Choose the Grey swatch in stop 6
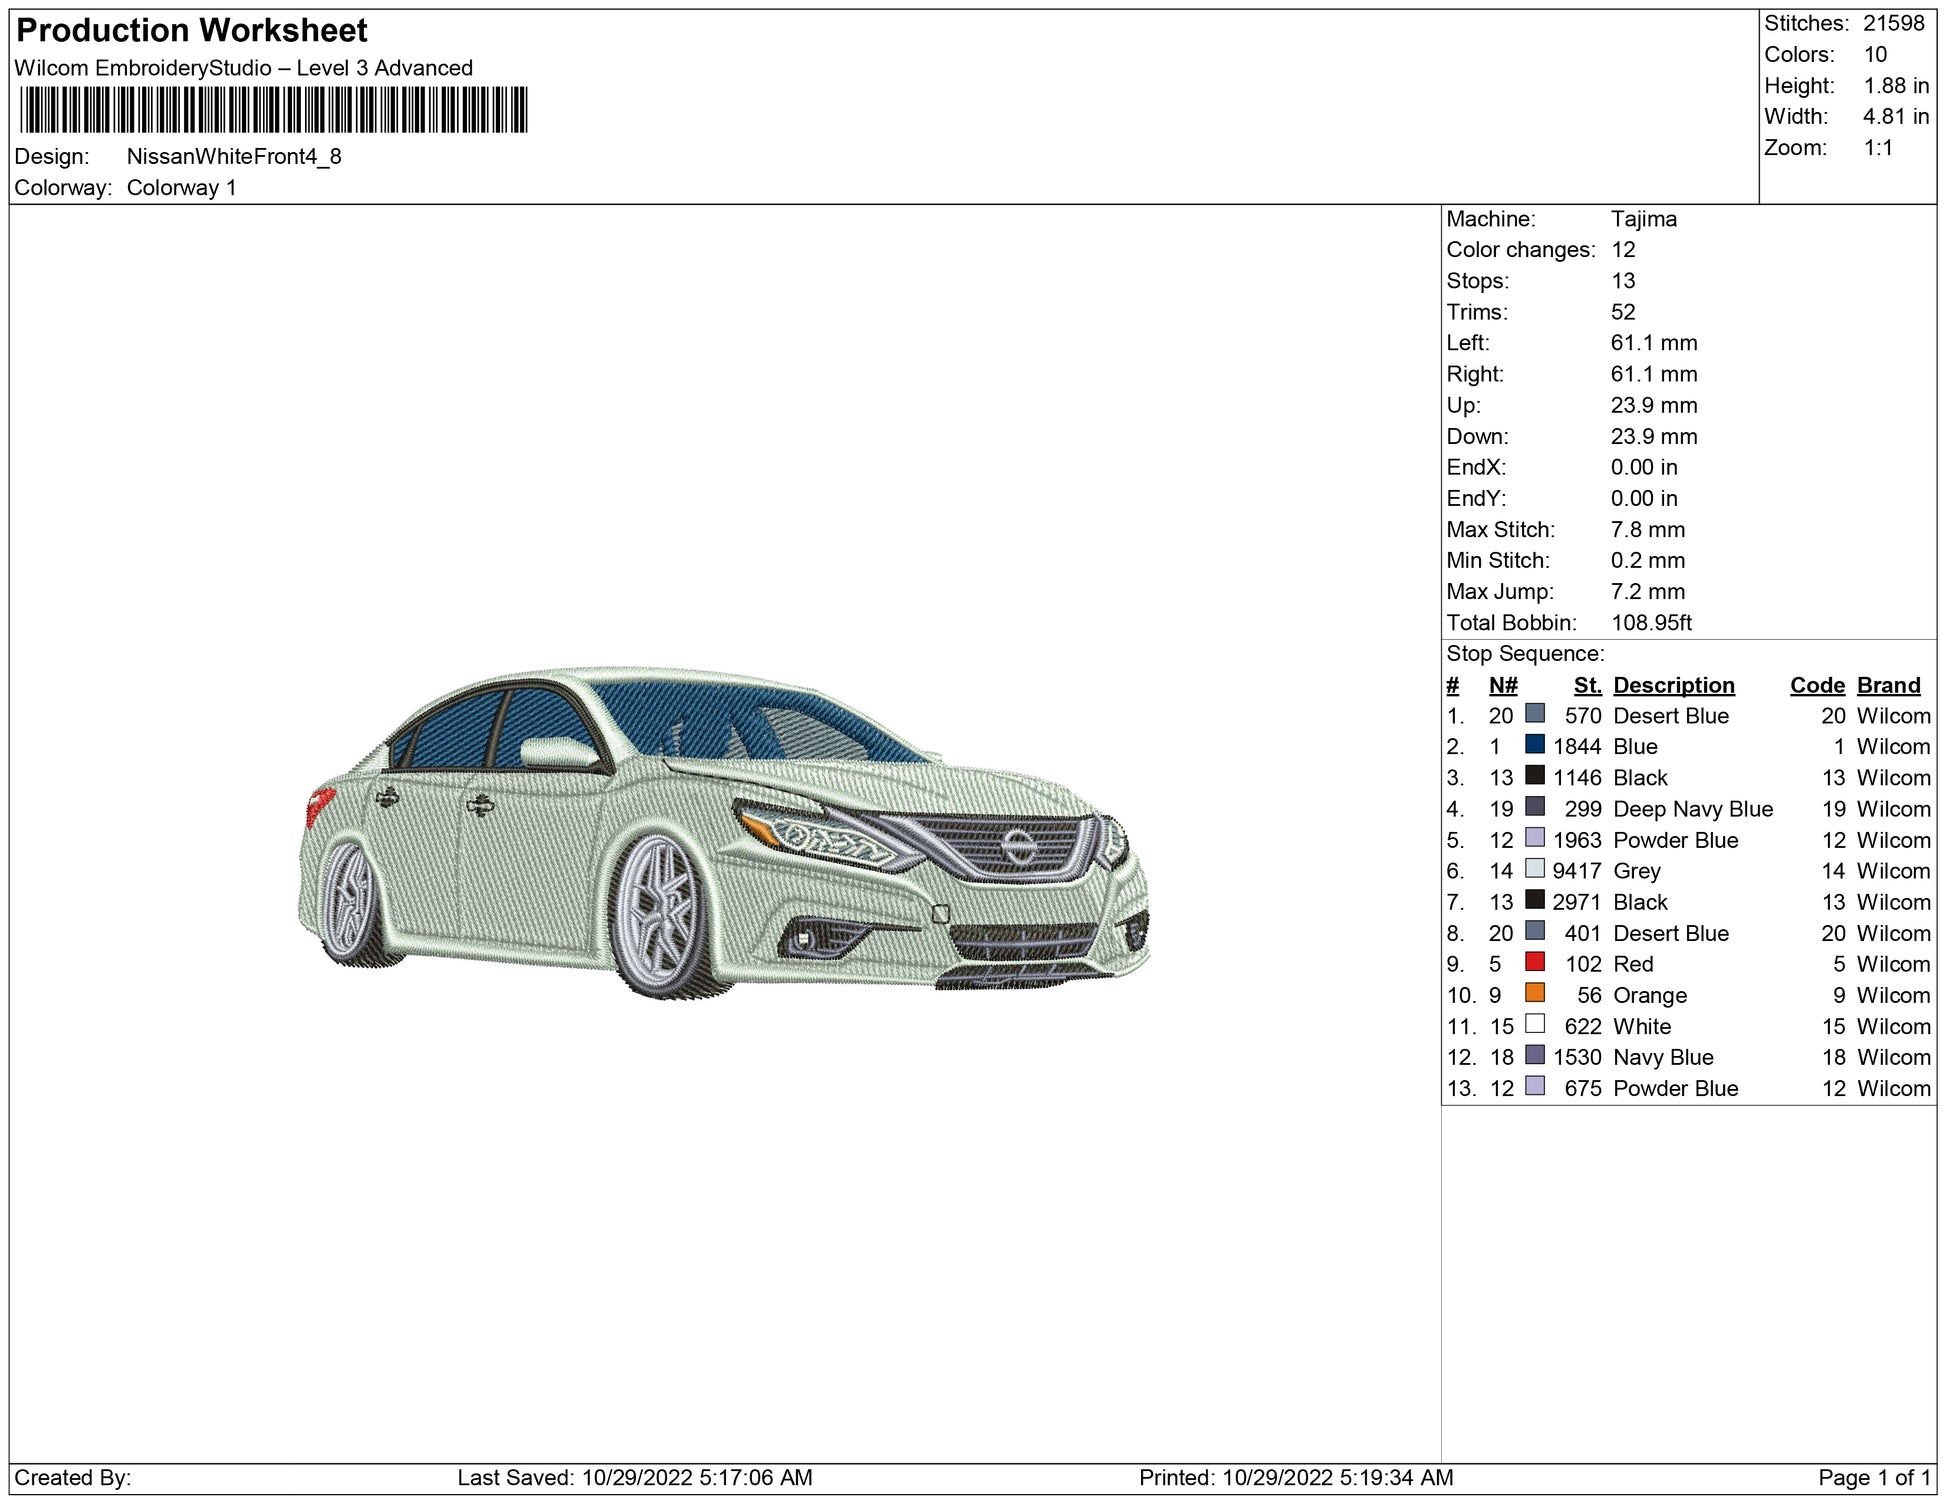The width and height of the screenshot is (1946, 1497). click(x=1534, y=869)
